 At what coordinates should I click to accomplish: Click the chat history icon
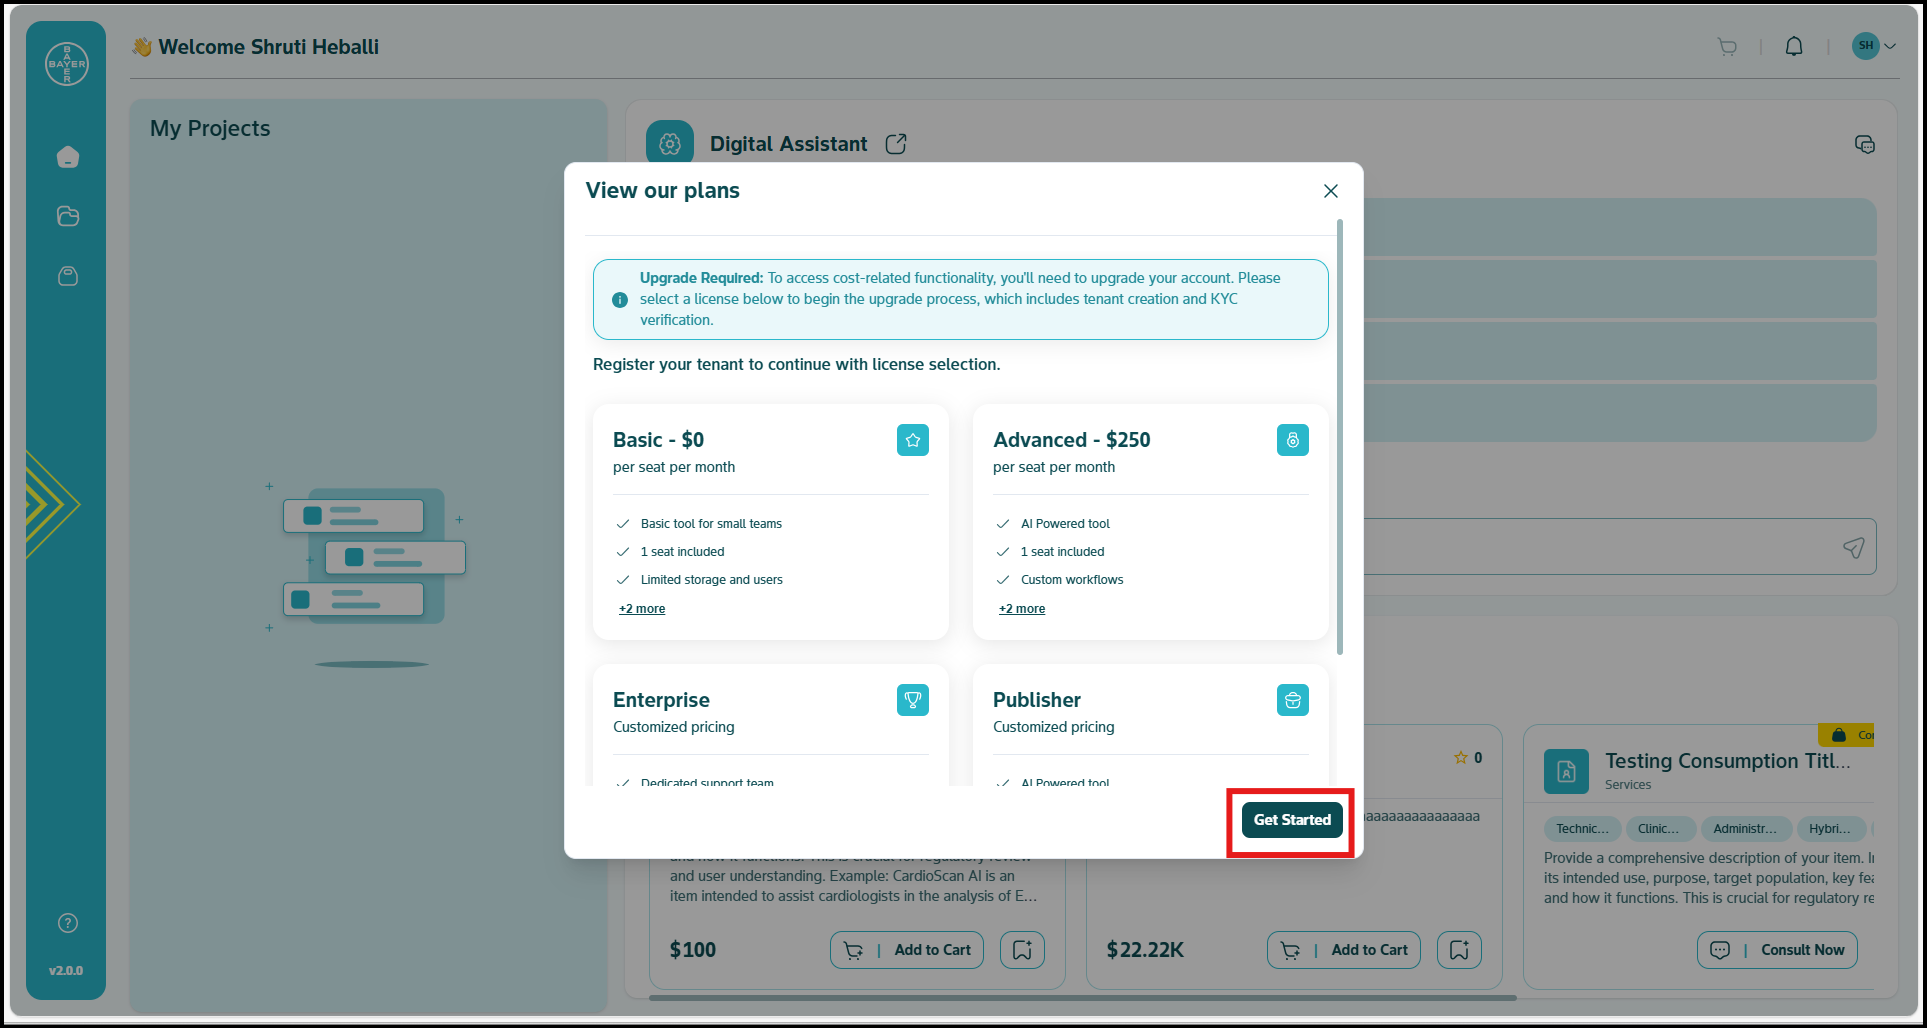[x=1864, y=144]
